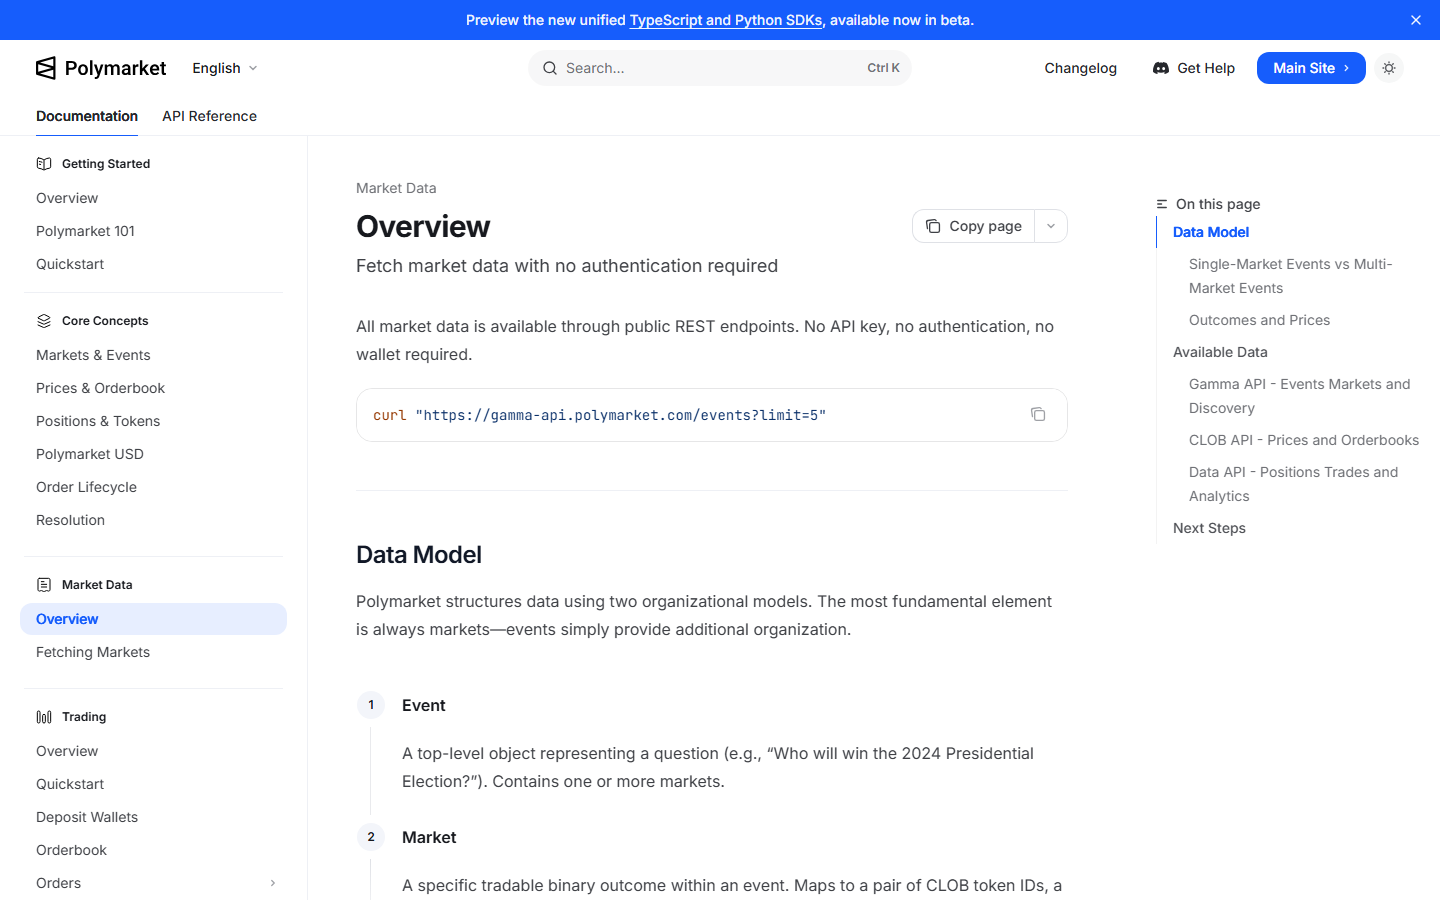Click the Market Data breadcrumb text
This screenshot has width=1440, height=900.
click(396, 188)
